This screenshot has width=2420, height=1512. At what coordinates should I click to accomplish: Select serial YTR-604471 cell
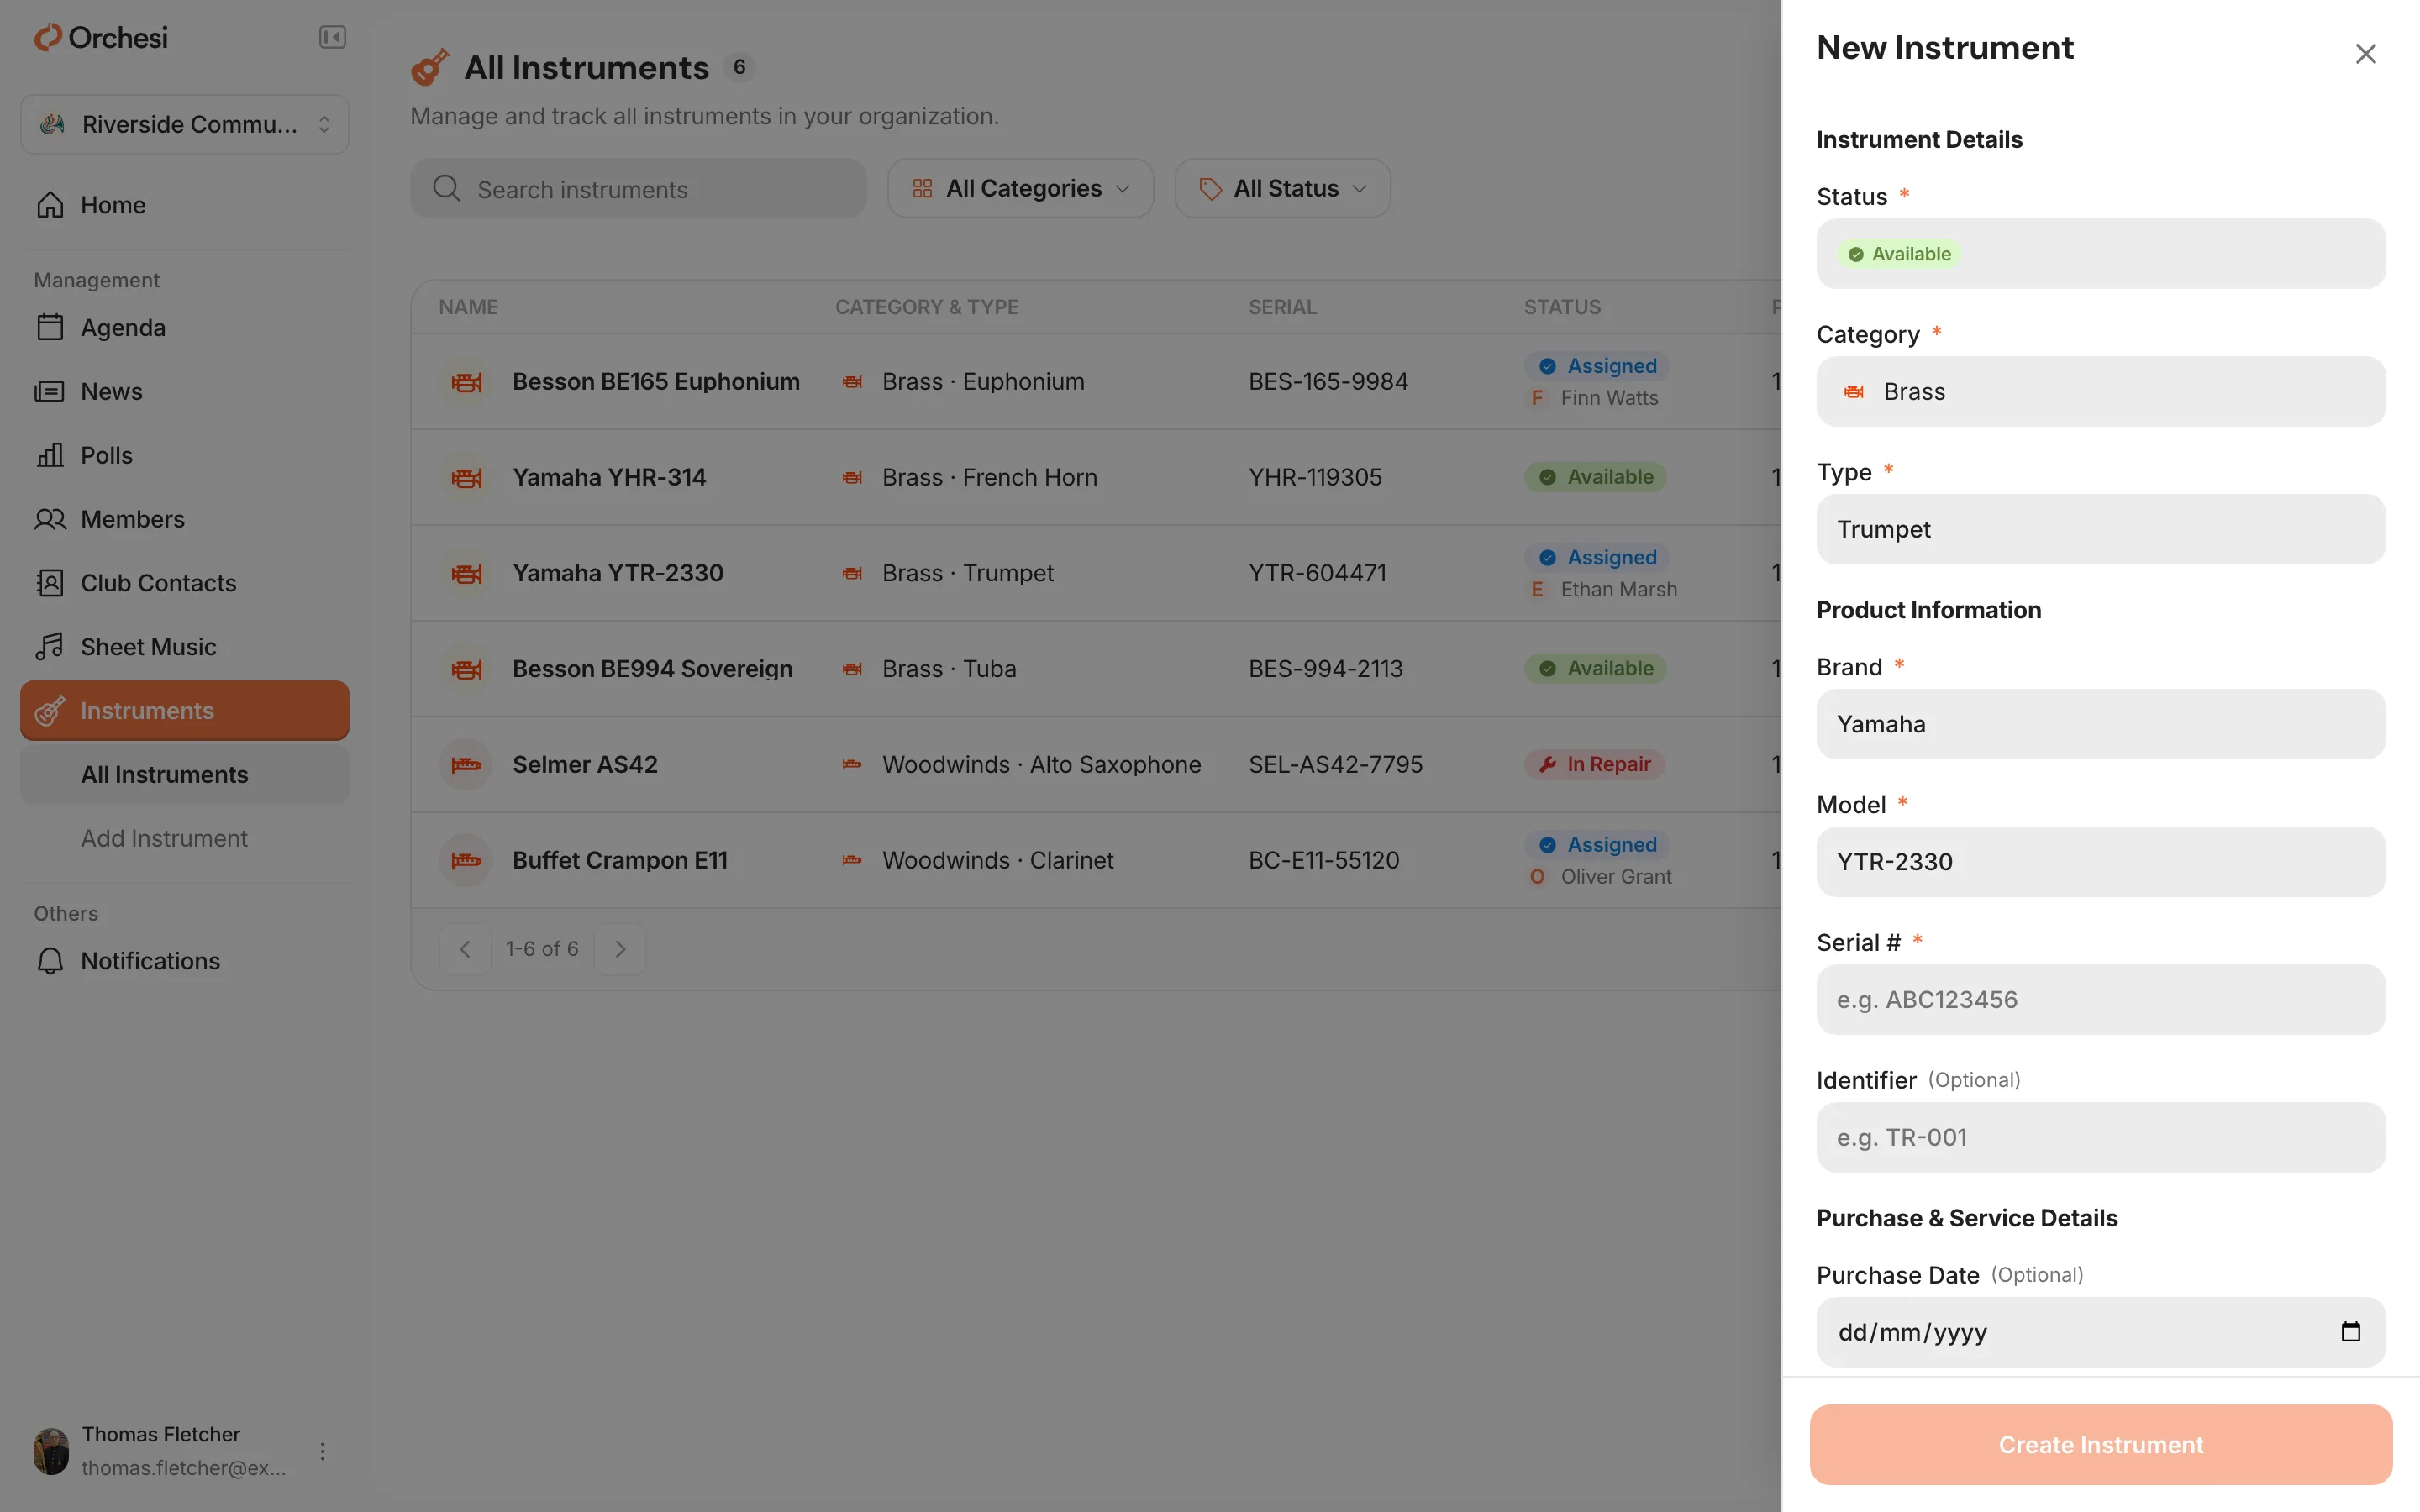click(1317, 573)
